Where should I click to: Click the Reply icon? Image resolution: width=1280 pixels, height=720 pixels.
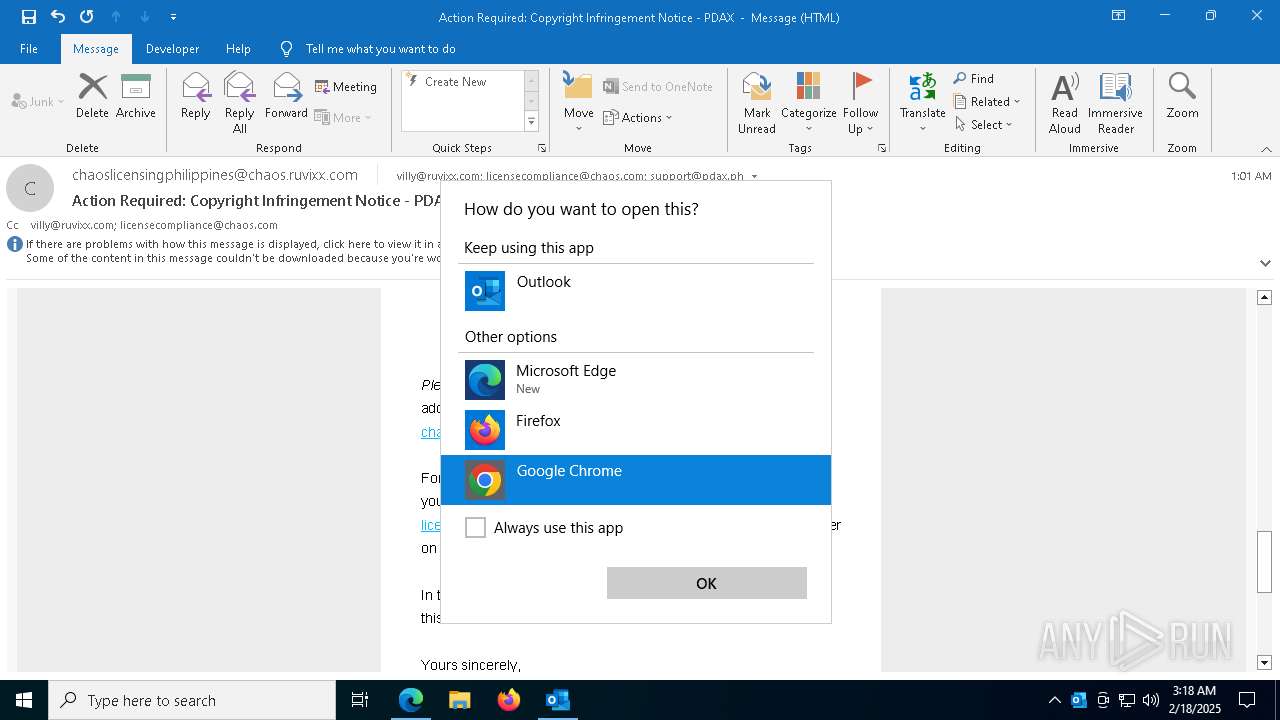pos(196,96)
